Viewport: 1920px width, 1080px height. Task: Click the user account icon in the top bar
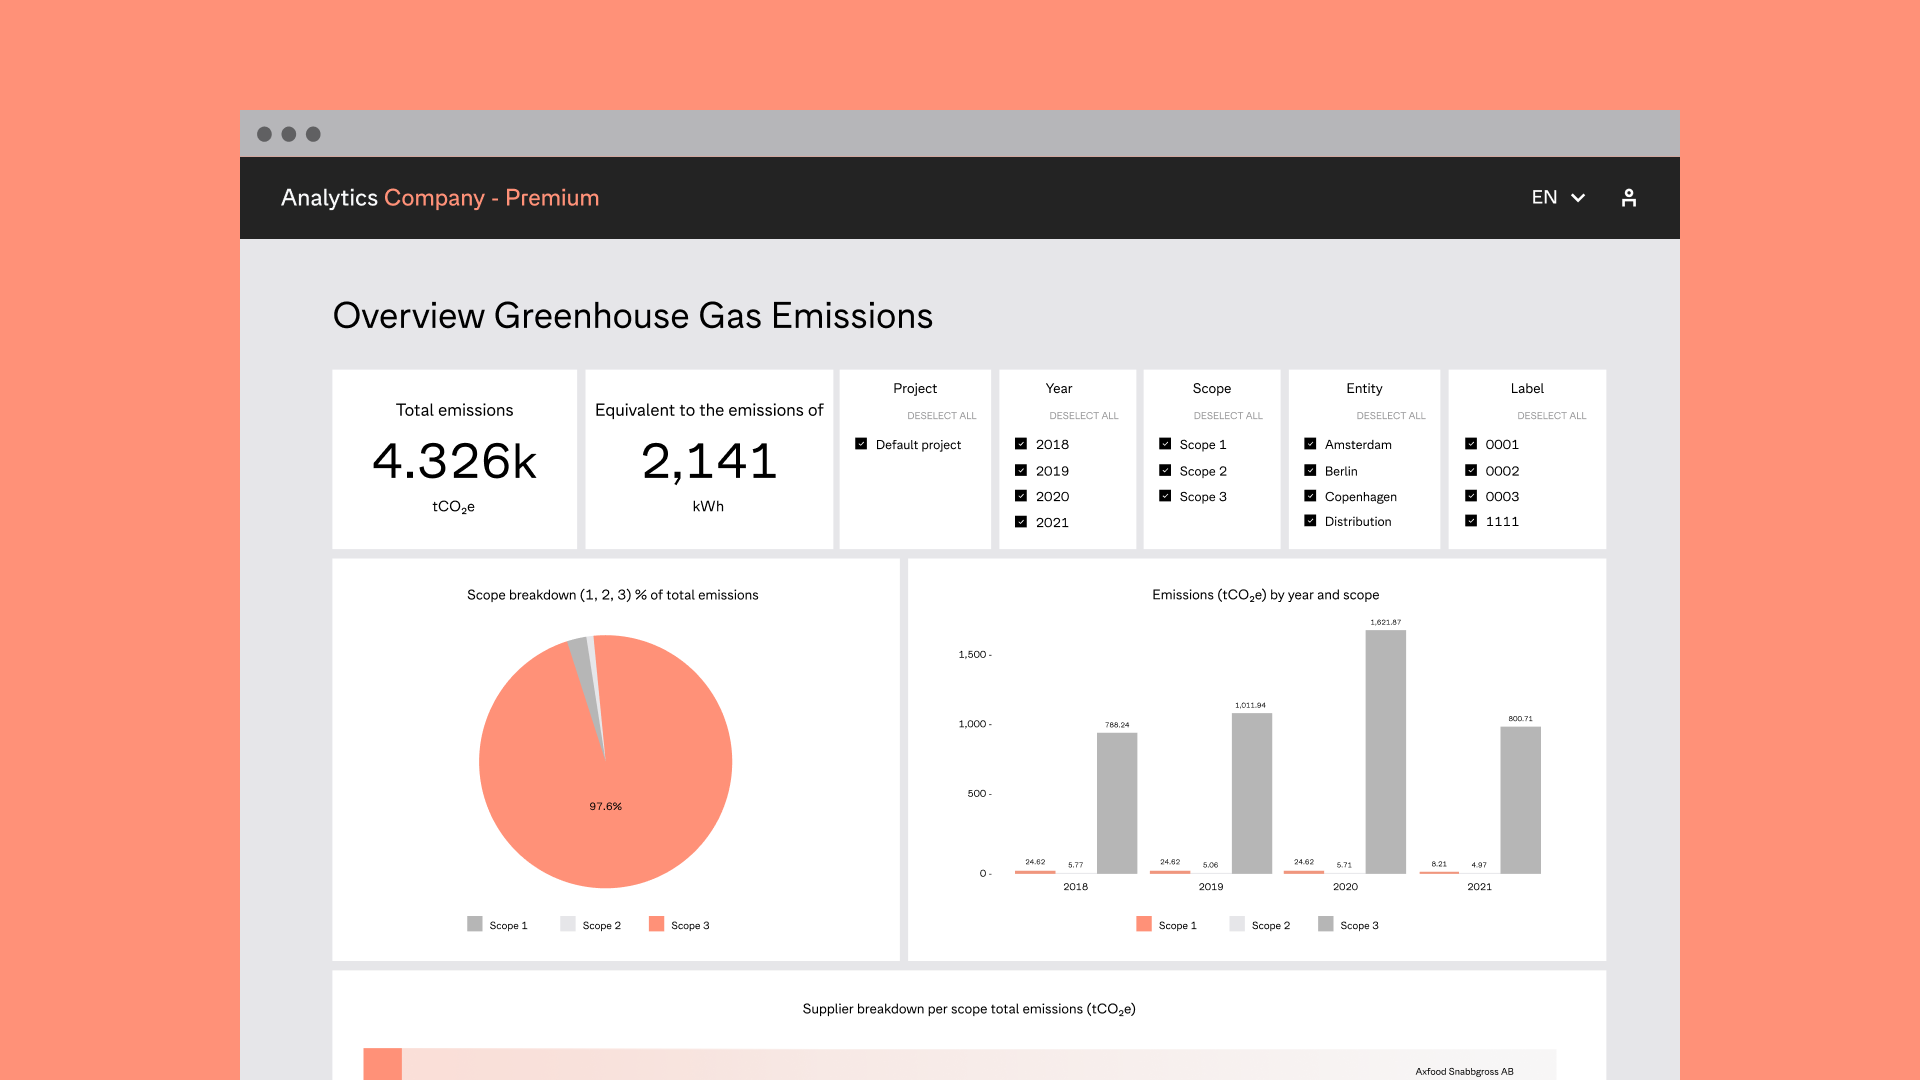pos(1629,197)
